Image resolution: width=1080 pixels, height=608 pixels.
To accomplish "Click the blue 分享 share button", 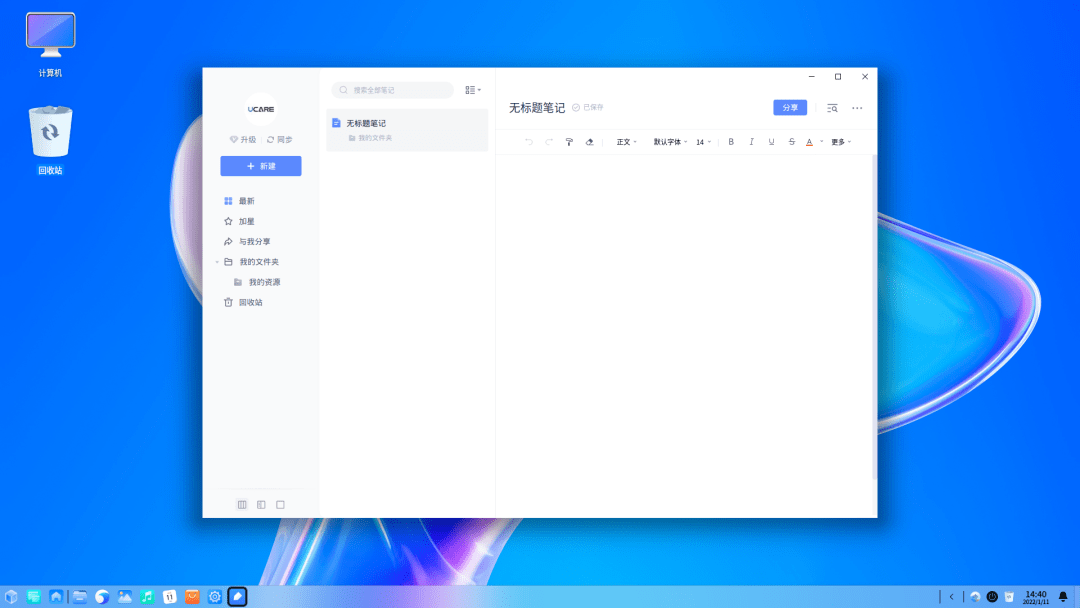I will pos(790,107).
